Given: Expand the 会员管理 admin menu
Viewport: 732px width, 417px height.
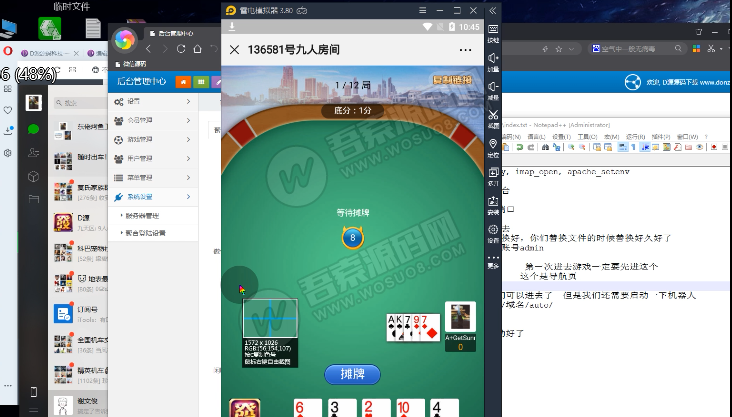Looking at the screenshot, I should (153, 120).
